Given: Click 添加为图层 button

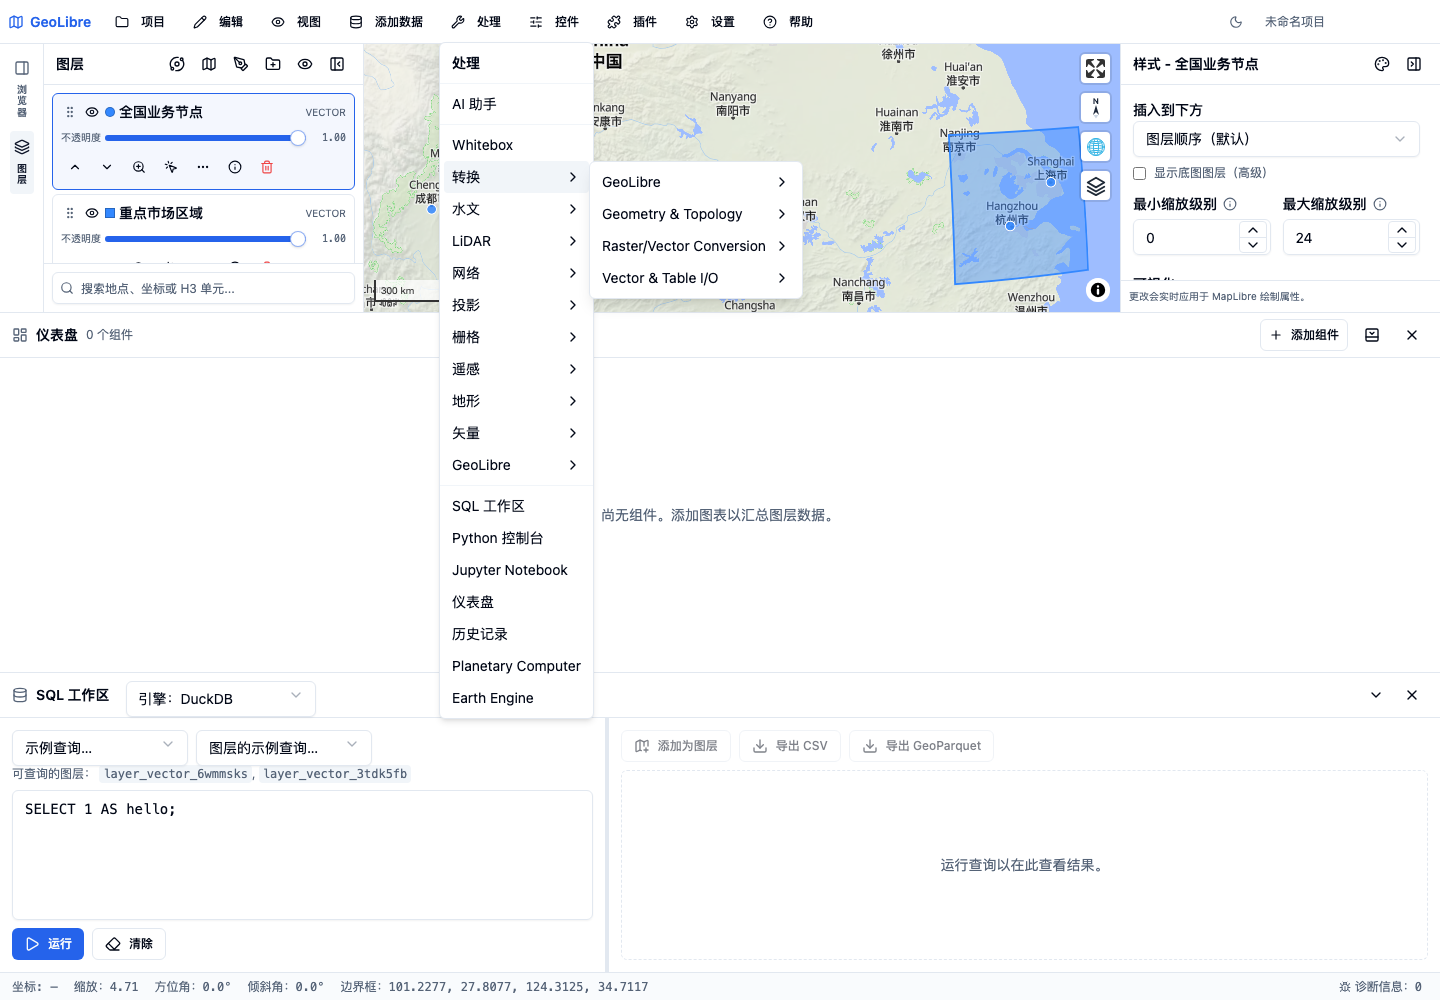Looking at the screenshot, I should coord(676,746).
